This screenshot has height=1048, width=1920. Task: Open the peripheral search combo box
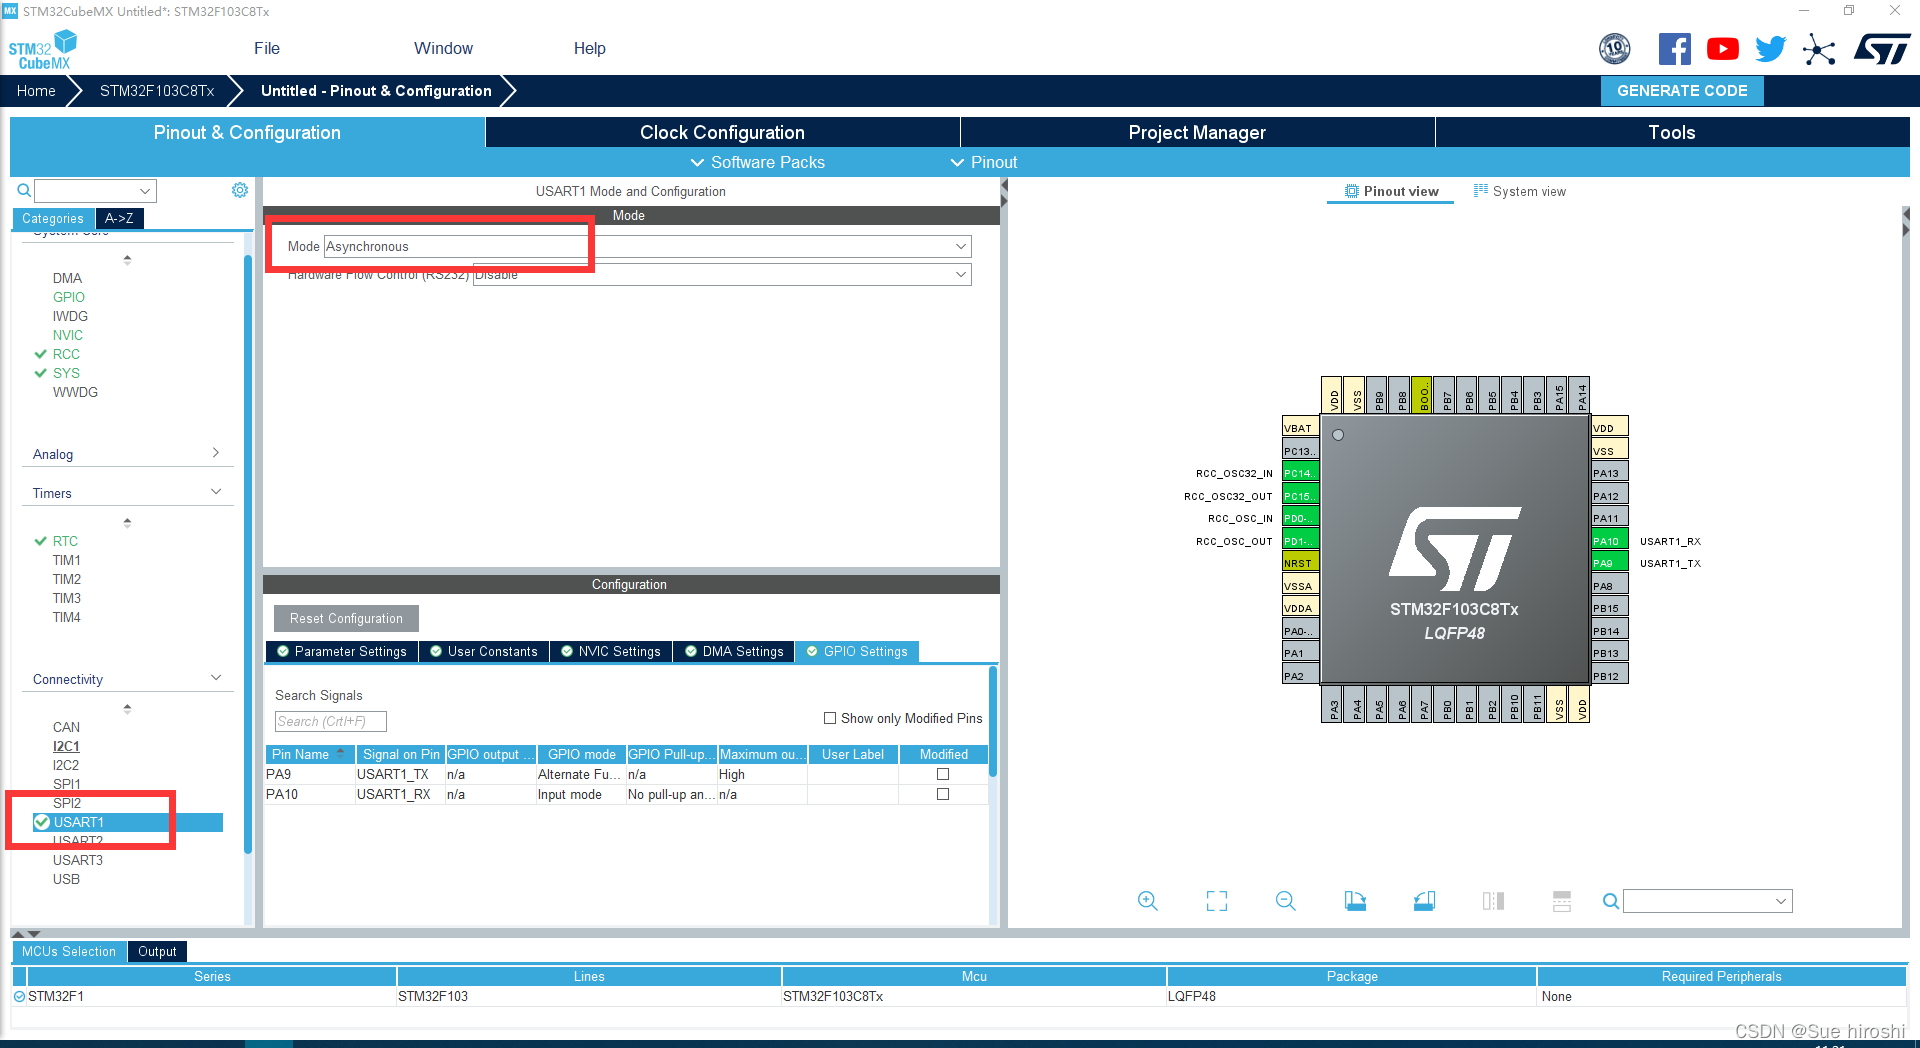95,190
